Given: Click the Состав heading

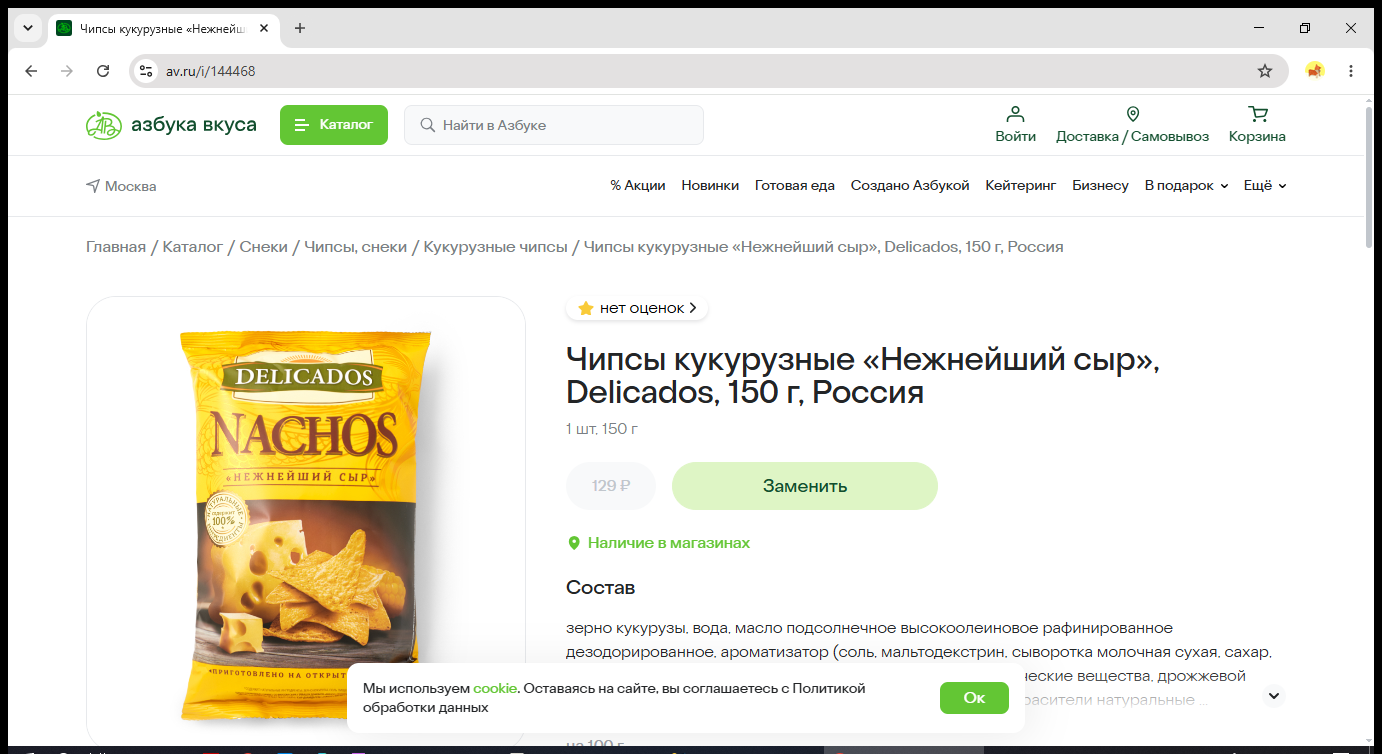Looking at the screenshot, I should pyautogui.click(x=601, y=587).
